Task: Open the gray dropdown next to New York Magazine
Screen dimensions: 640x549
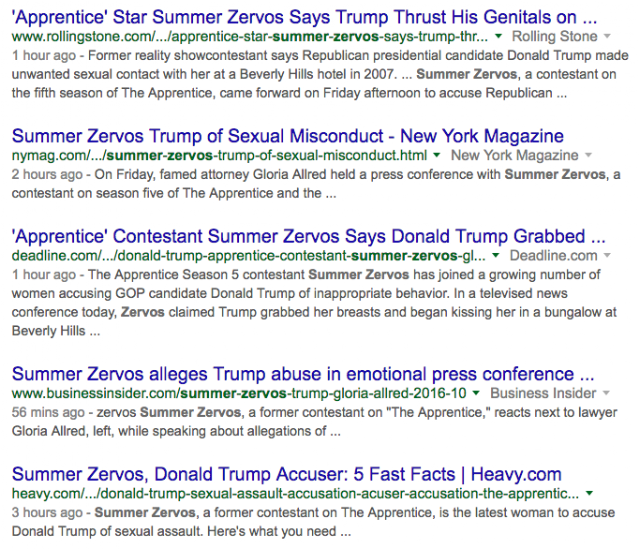Action: click(587, 156)
